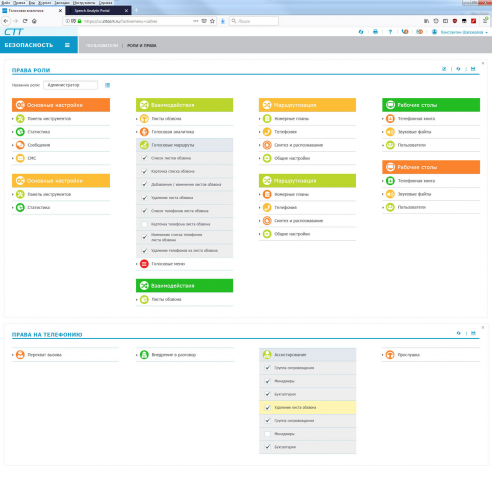Click the Сообщения orange chat icon
This screenshot has height=480, width=492.
click(20, 145)
